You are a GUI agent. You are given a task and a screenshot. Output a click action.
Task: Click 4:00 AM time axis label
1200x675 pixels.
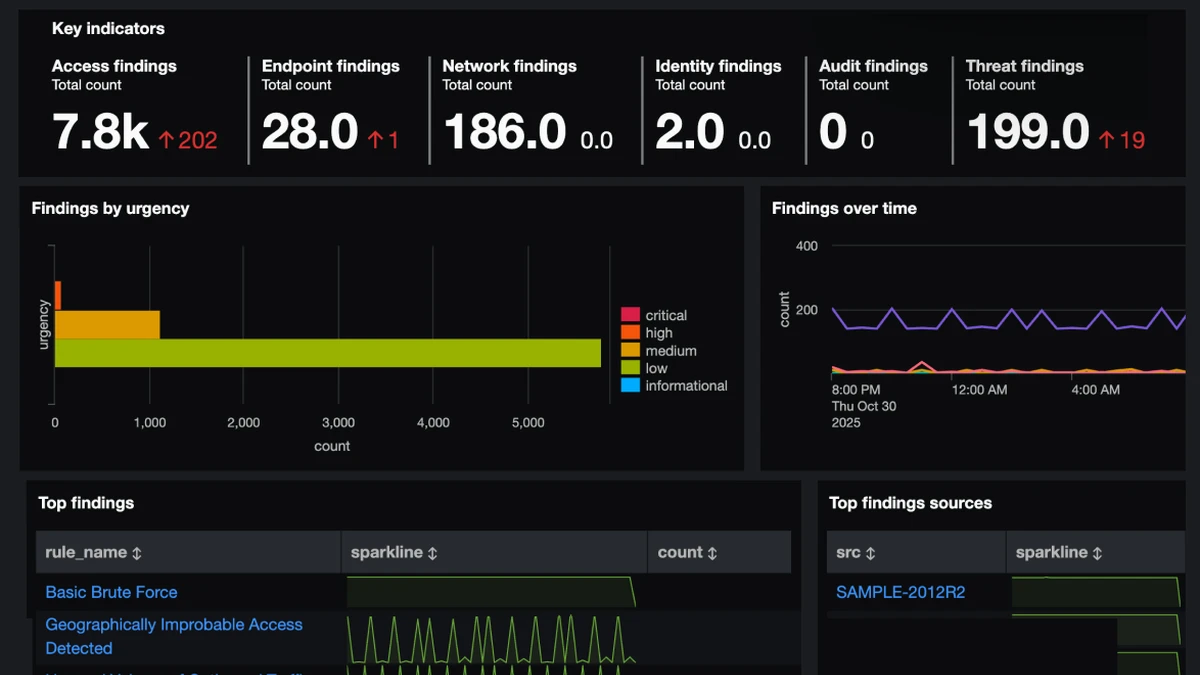tap(1095, 390)
